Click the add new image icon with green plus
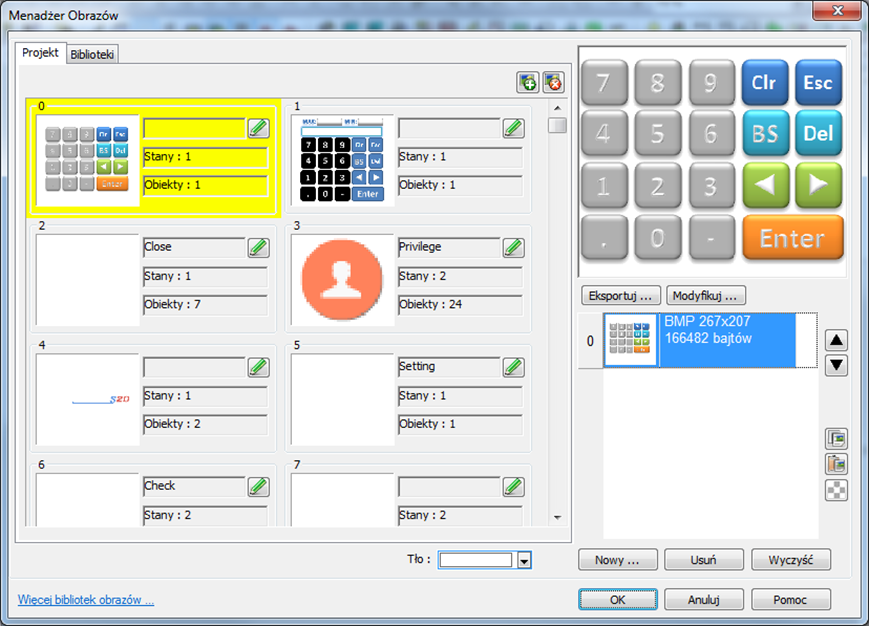Viewport: 869px width, 626px height. tap(528, 83)
